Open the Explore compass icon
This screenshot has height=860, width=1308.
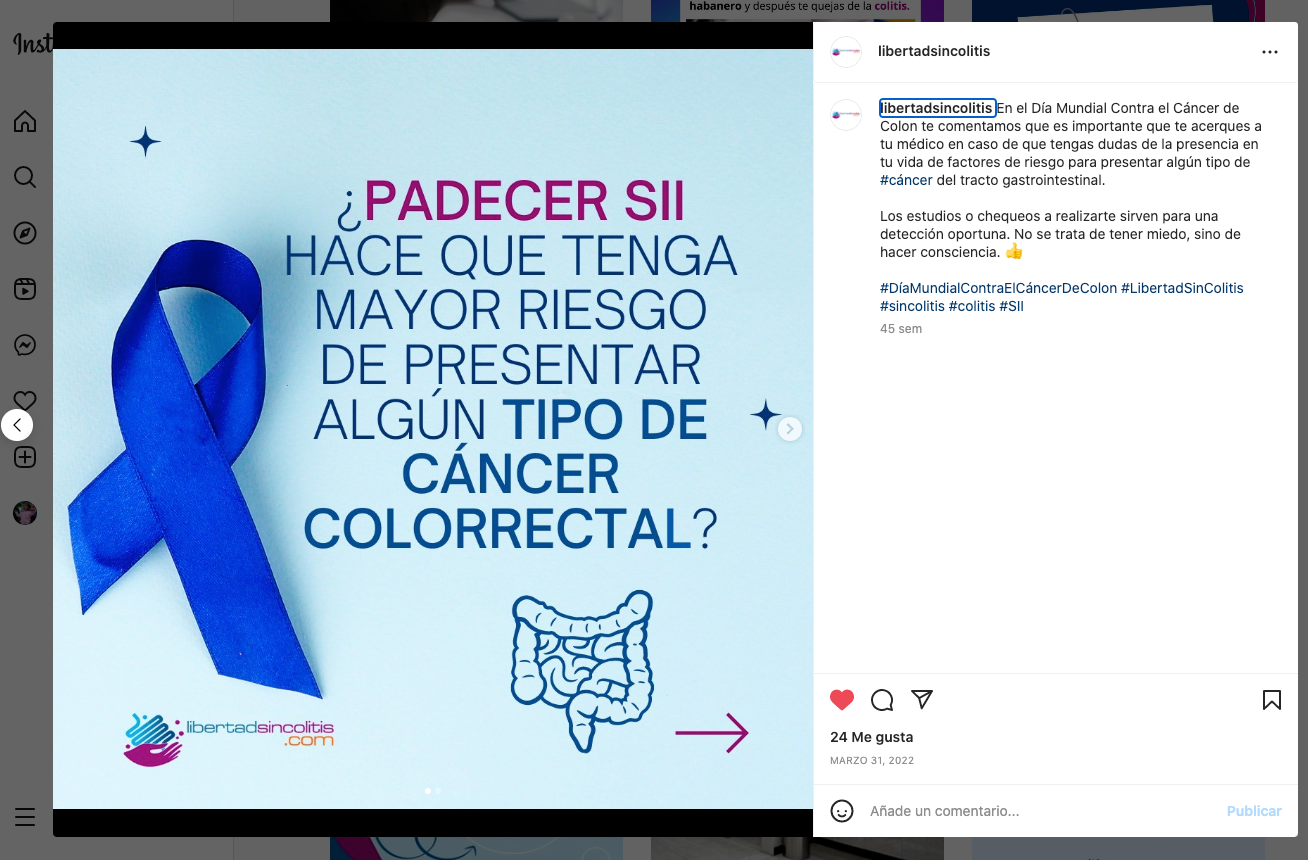[25, 233]
